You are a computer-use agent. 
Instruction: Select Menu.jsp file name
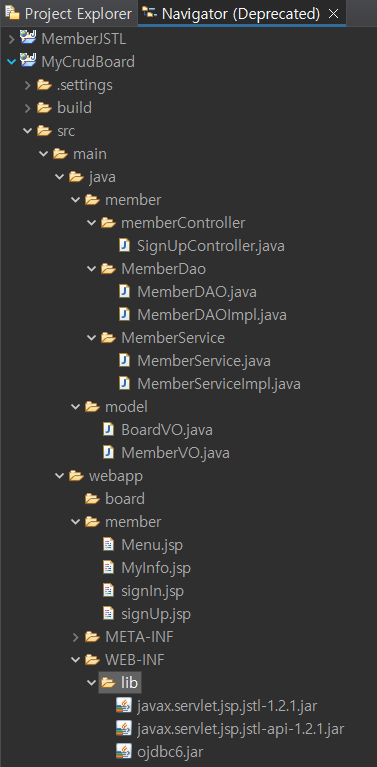point(152,545)
